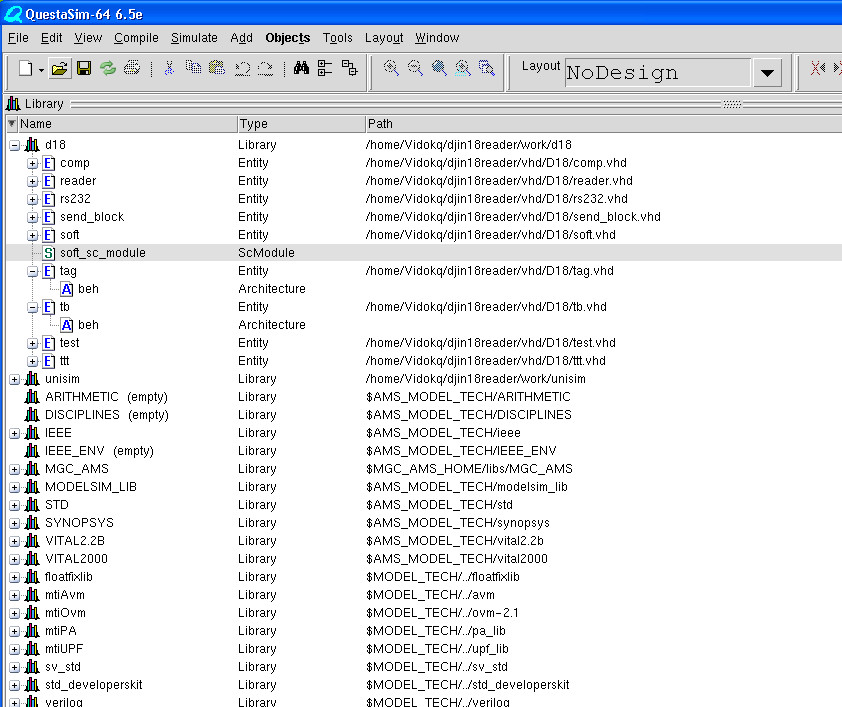Click the Library panel title-bar grip handle
The image size is (842, 707).
click(x=732, y=104)
